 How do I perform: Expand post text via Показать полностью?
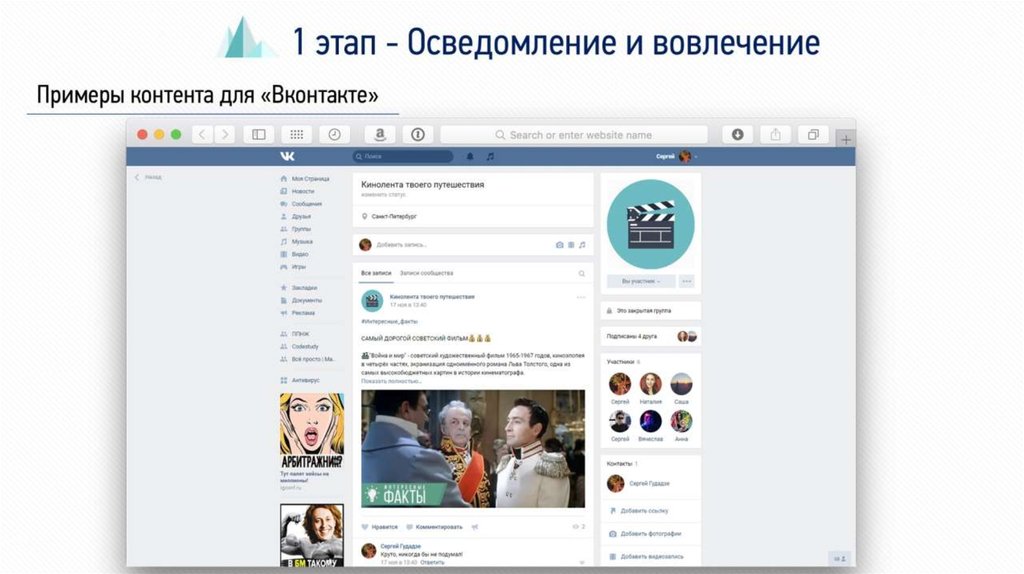392,381
